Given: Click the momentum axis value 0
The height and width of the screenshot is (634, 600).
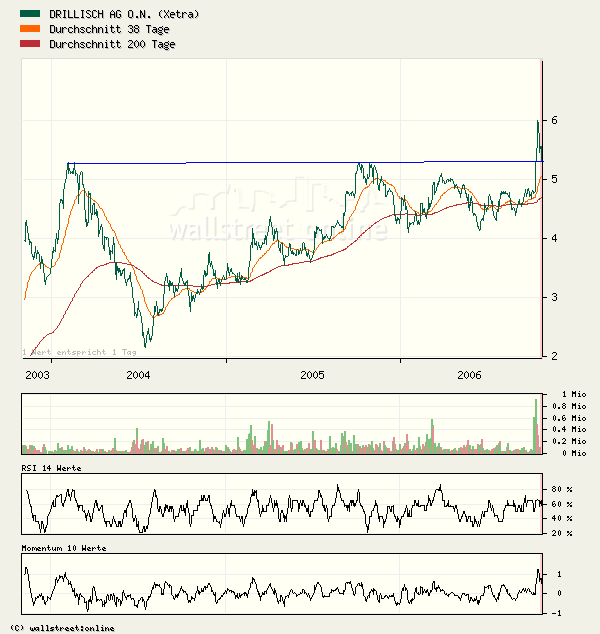Looking at the screenshot, I should [559, 593].
